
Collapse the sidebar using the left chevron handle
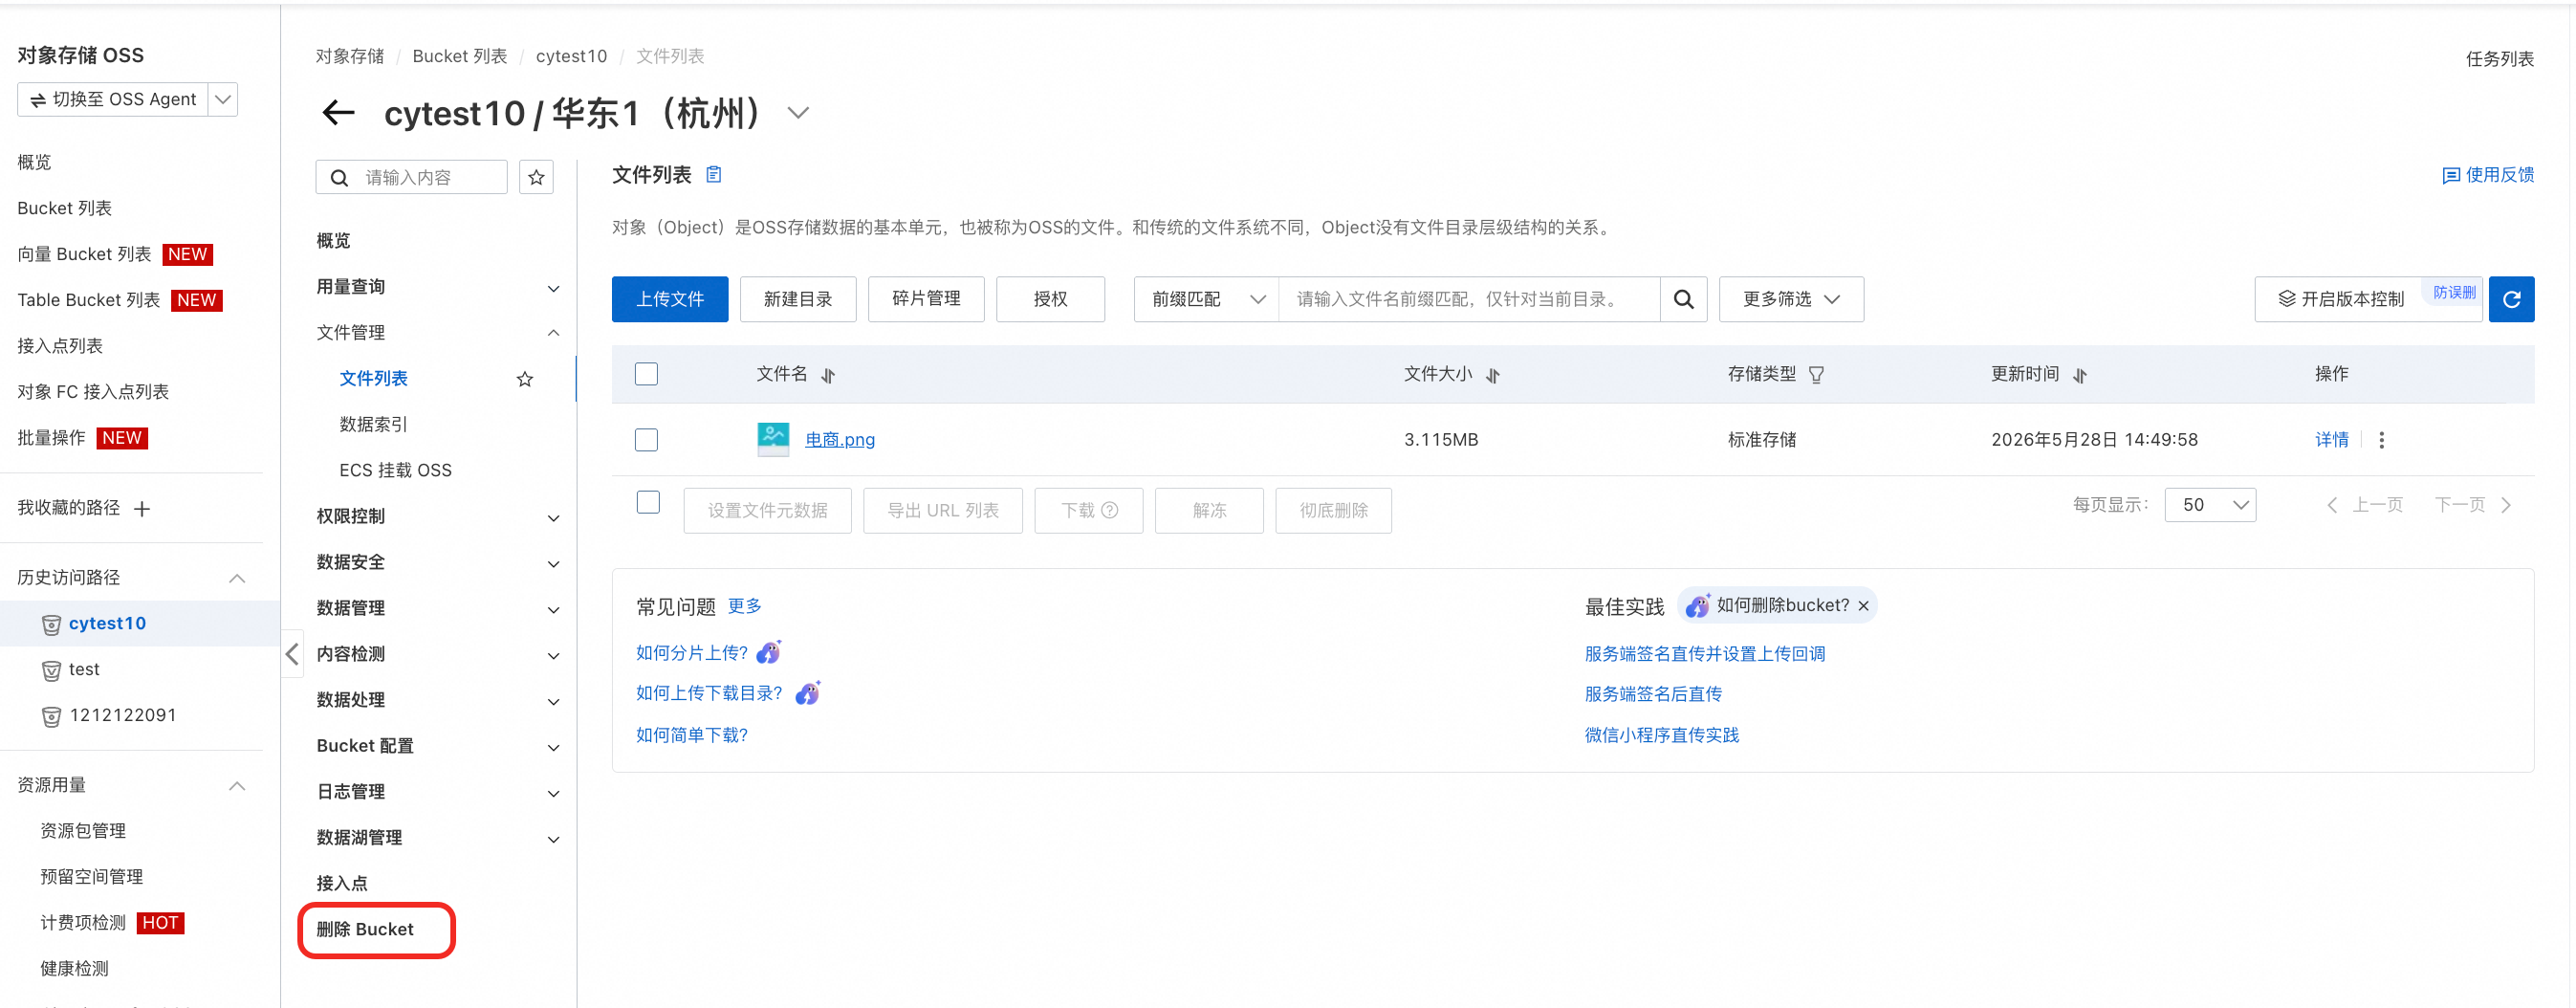click(292, 655)
